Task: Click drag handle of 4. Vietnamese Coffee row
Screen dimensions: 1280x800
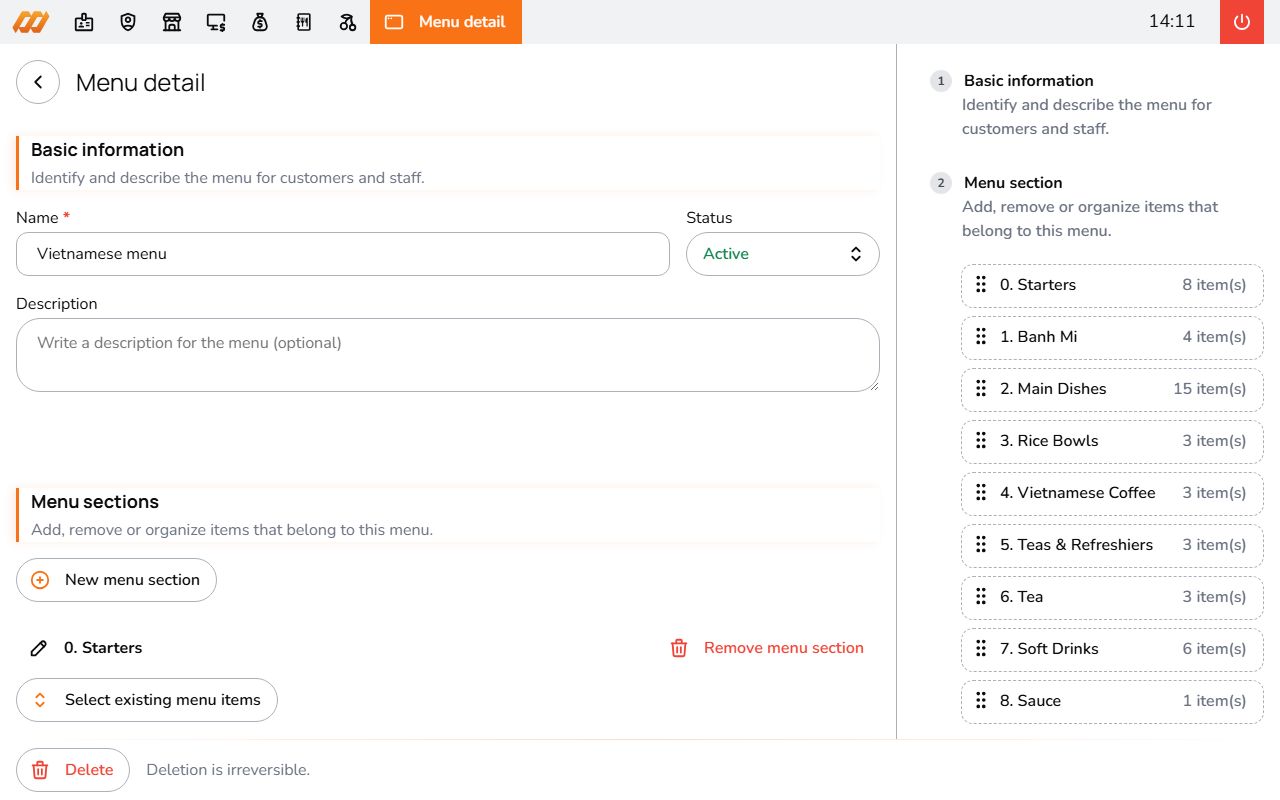Action: coord(981,493)
